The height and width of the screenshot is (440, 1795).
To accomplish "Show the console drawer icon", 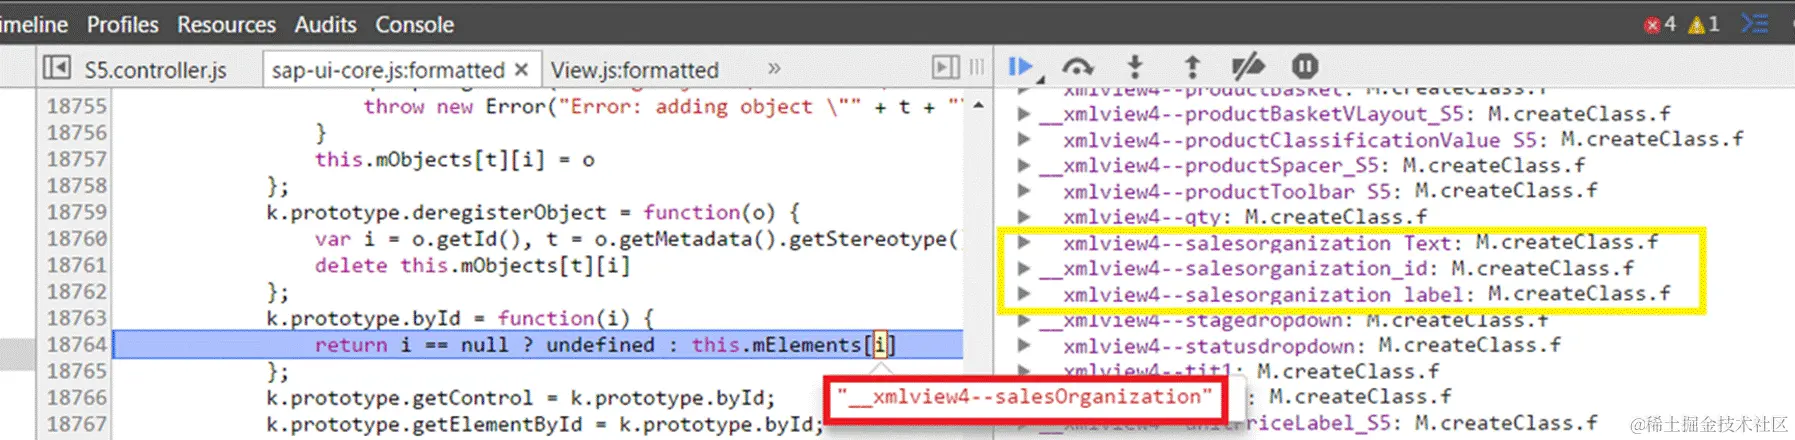I will point(1755,23).
